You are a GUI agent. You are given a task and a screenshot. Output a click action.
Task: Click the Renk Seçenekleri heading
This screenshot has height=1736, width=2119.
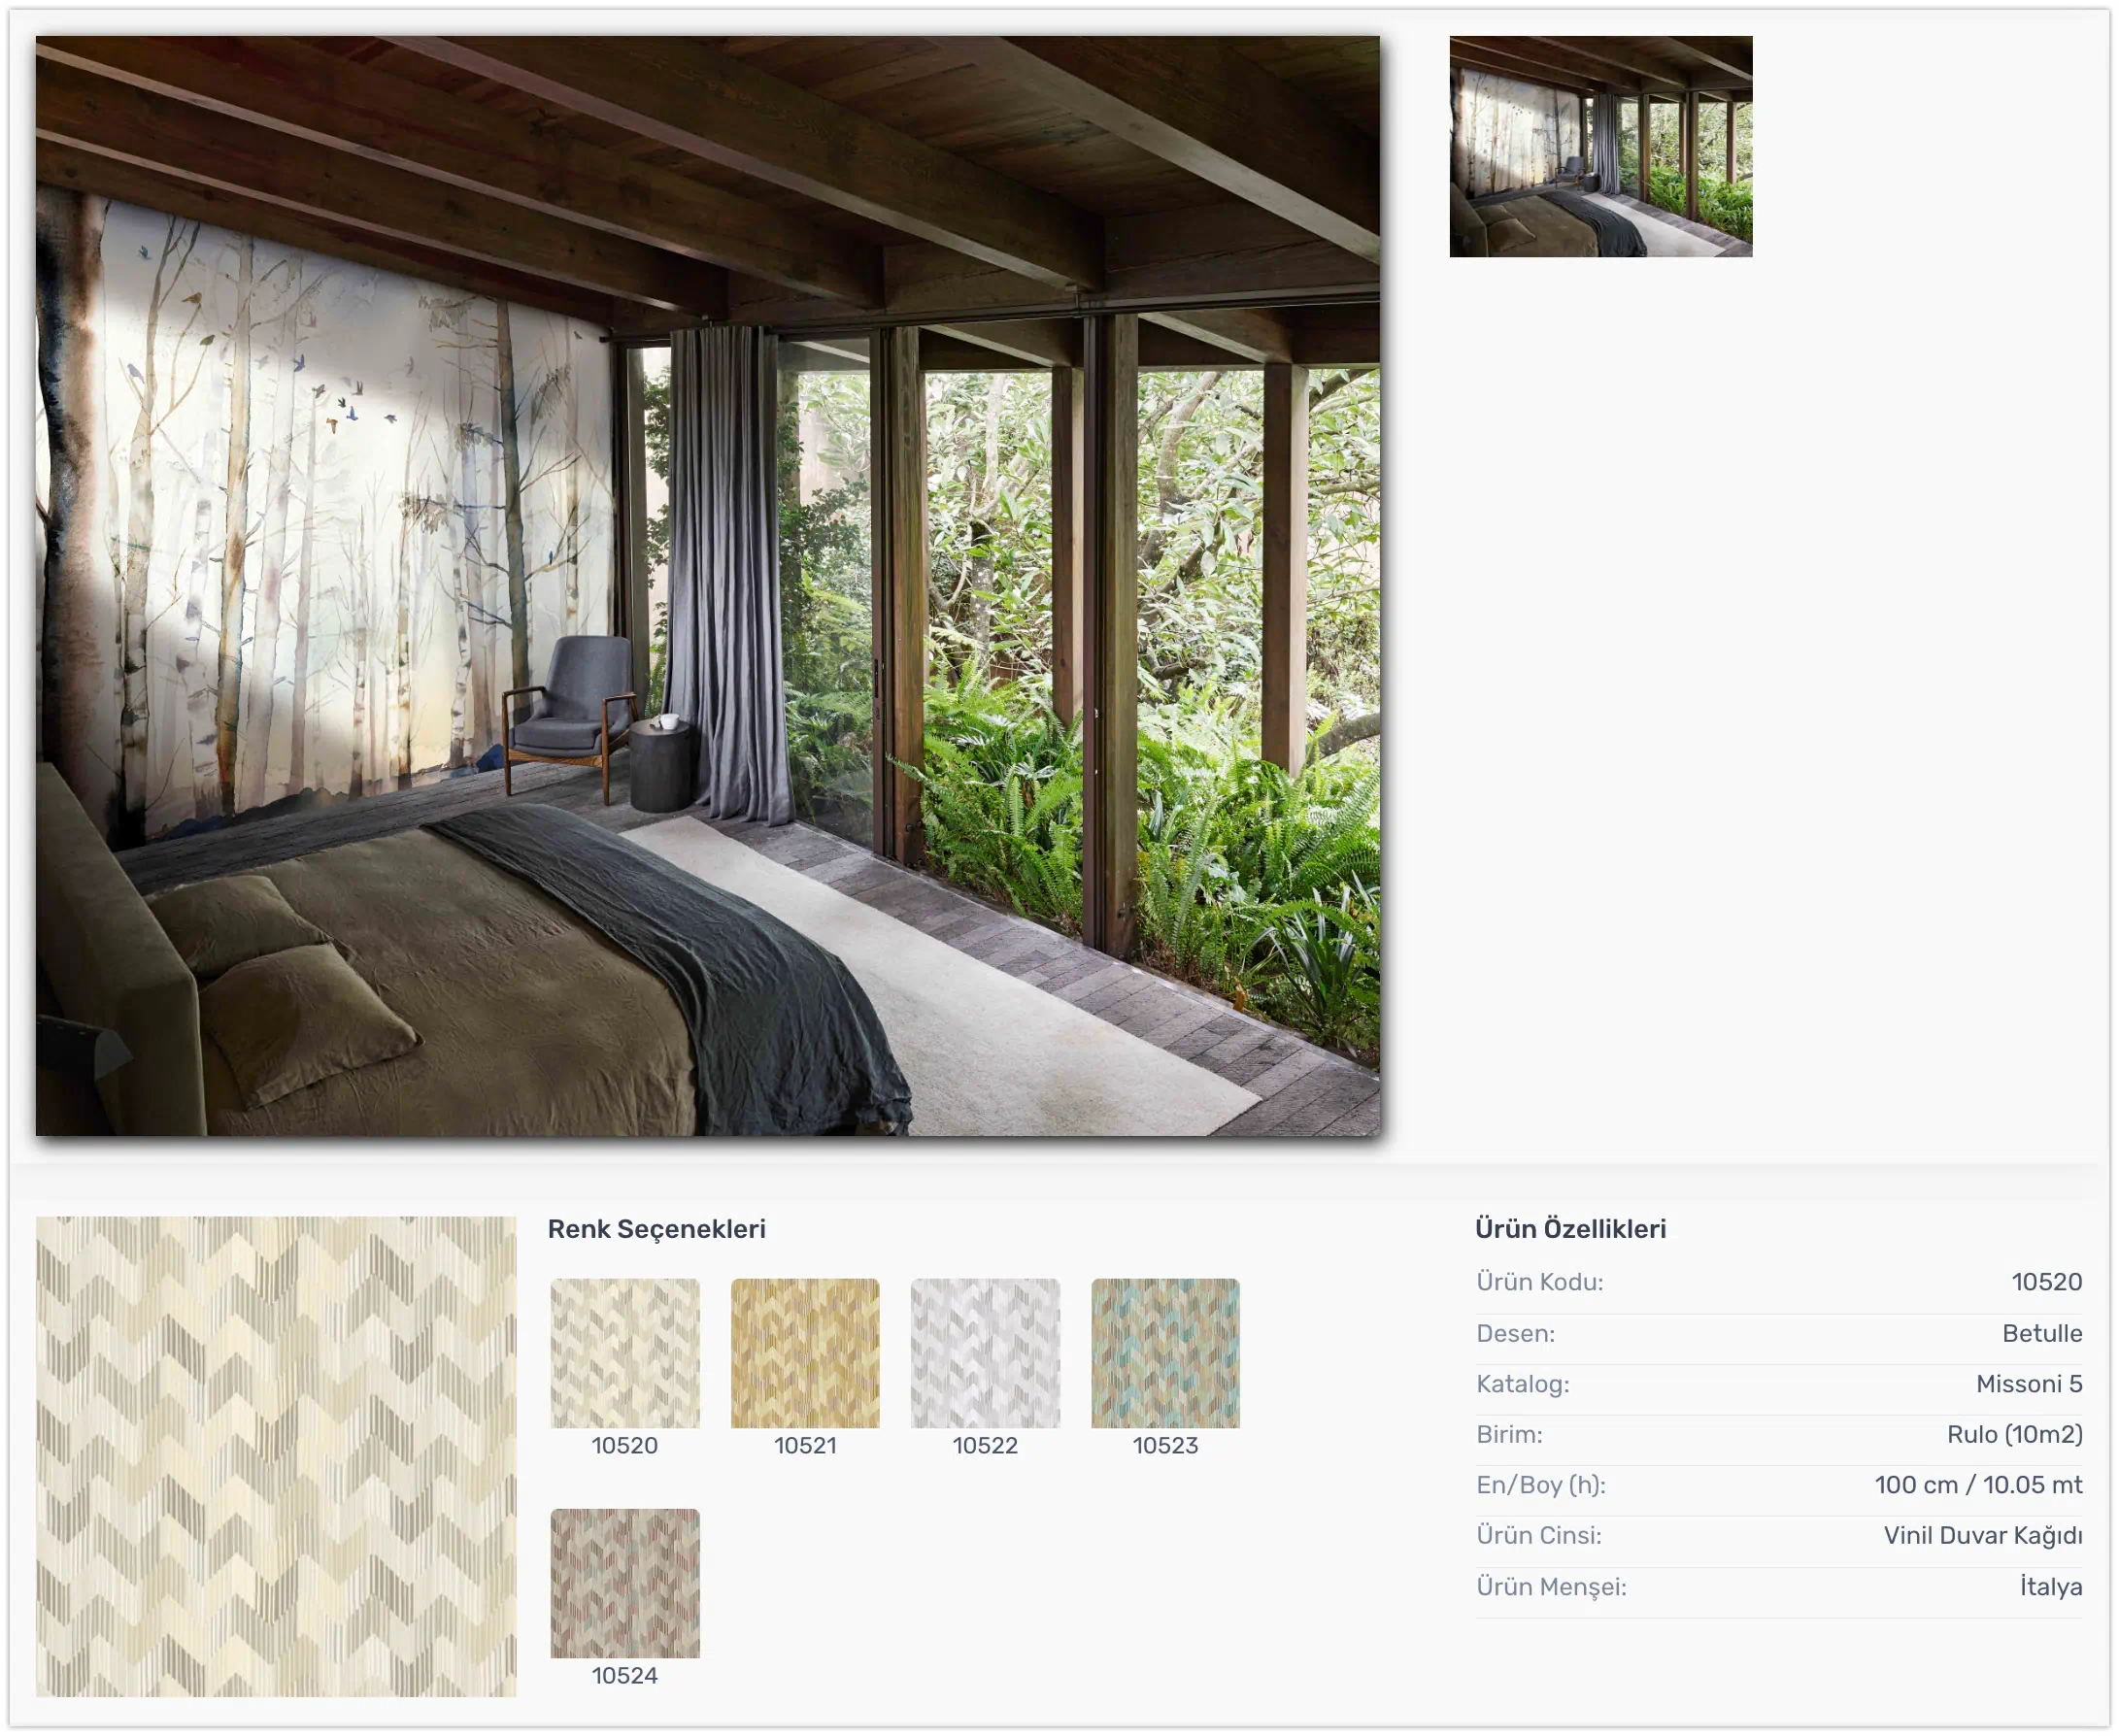click(656, 1229)
